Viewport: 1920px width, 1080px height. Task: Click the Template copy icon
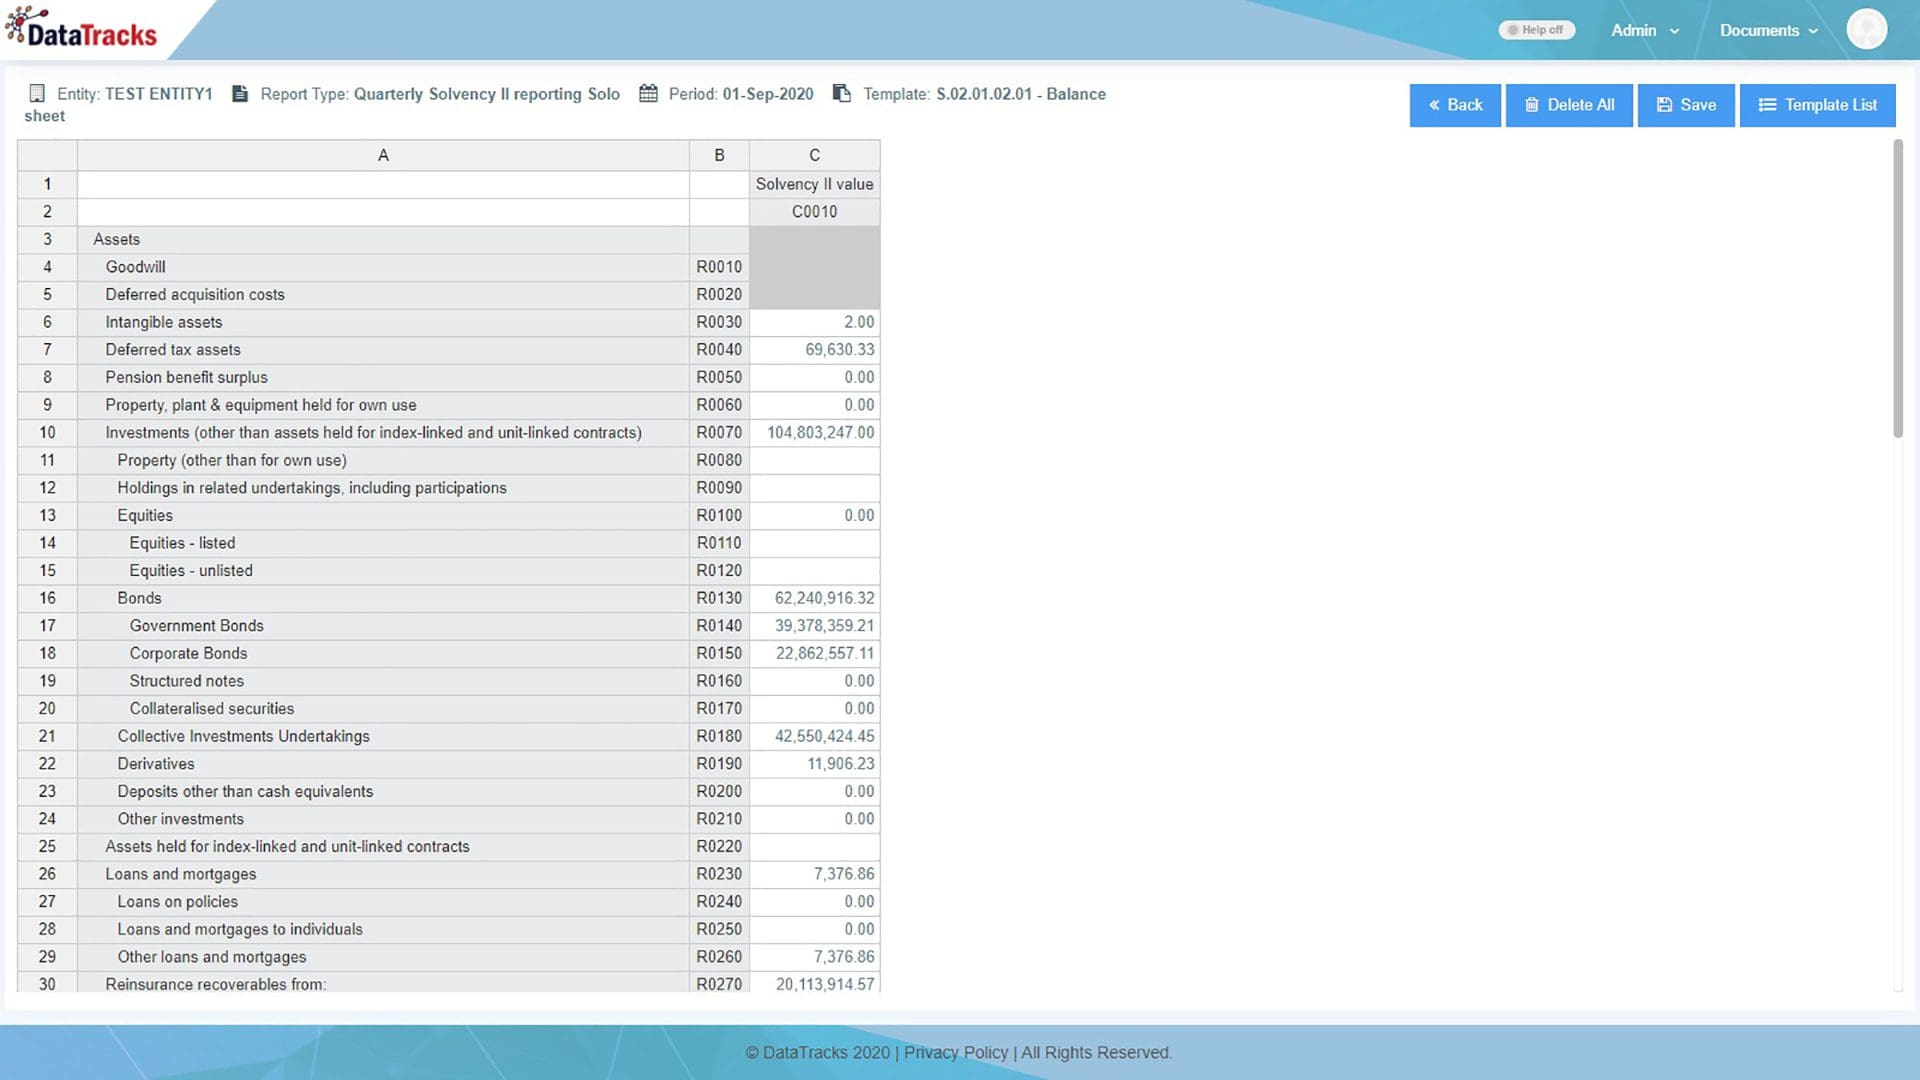click(842, 93)
